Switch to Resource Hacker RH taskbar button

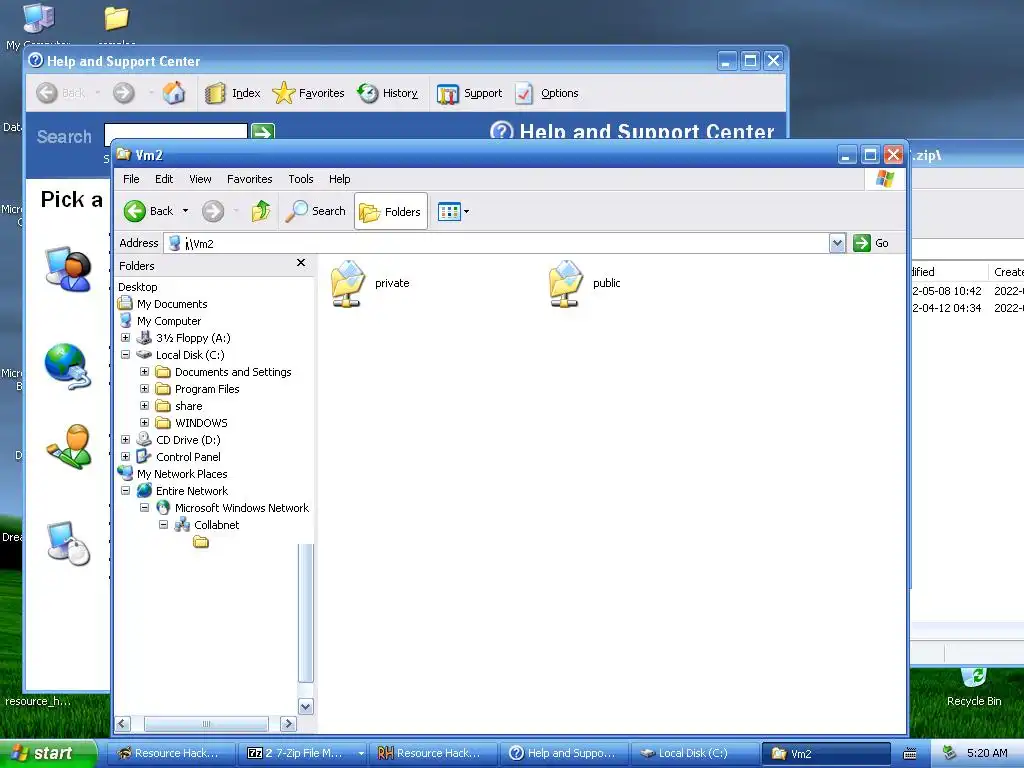pyautogui.click(x=433, y=753)
